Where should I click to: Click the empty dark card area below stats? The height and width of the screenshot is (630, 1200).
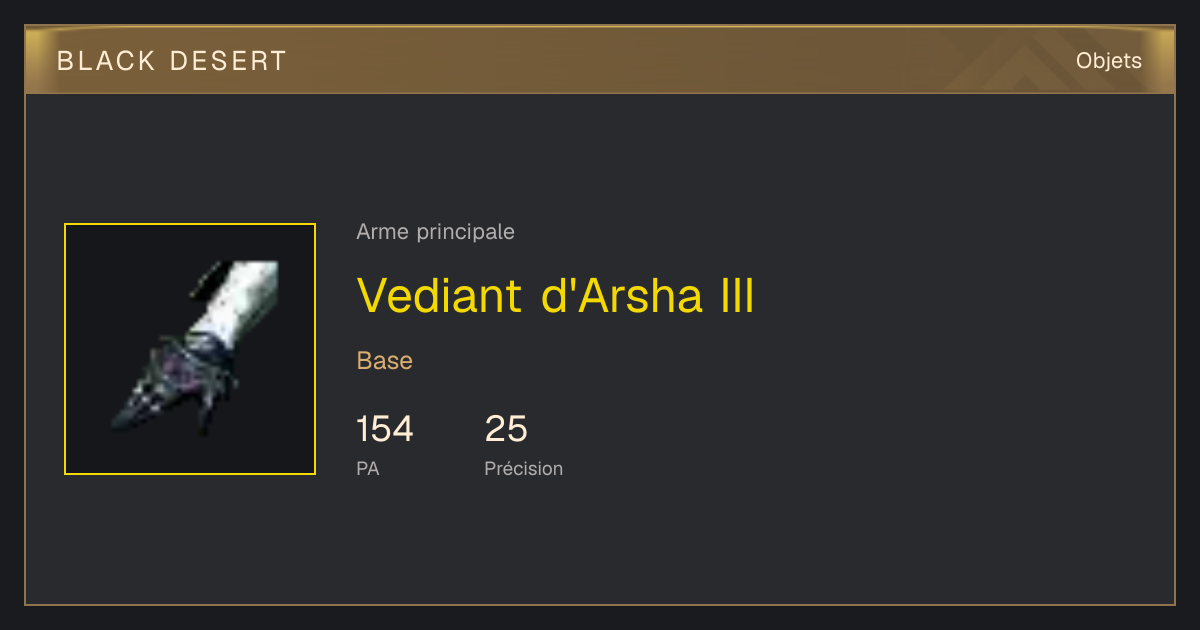pos(600,545)
